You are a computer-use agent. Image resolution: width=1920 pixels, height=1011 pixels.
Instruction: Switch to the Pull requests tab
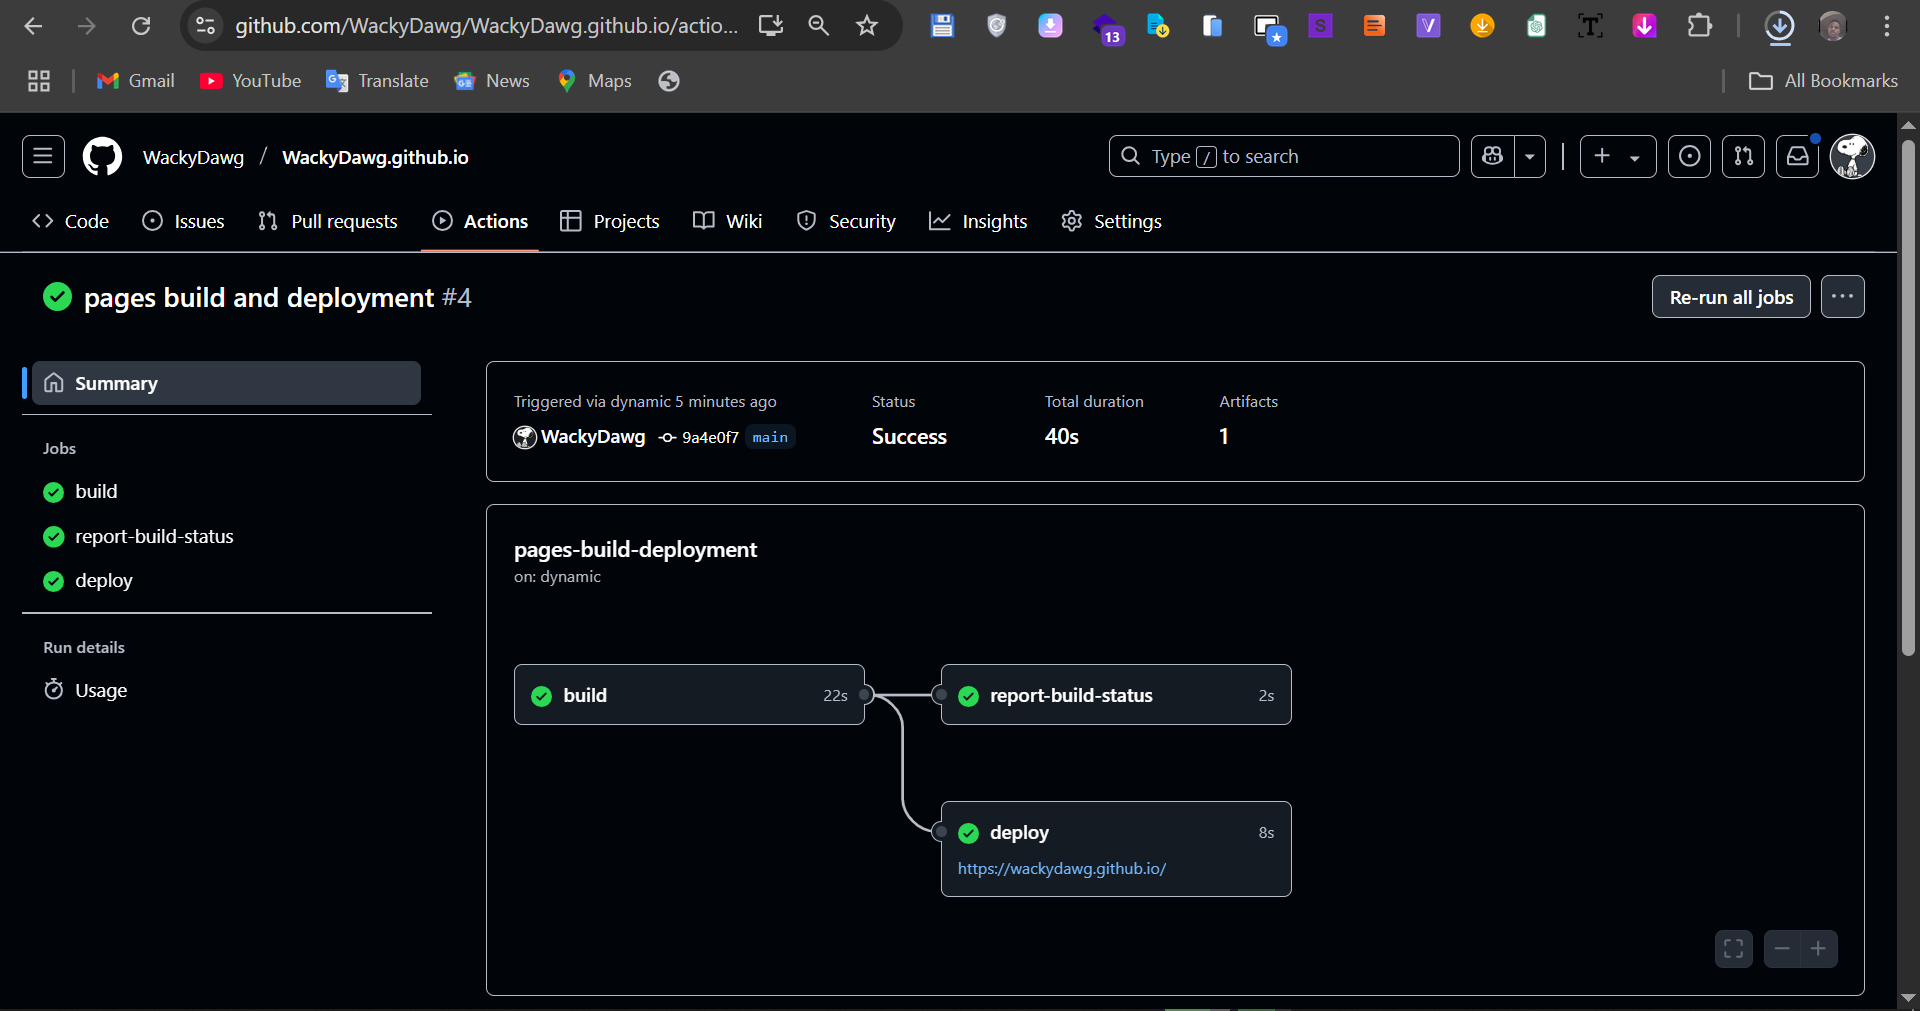(x=328, y=221)
